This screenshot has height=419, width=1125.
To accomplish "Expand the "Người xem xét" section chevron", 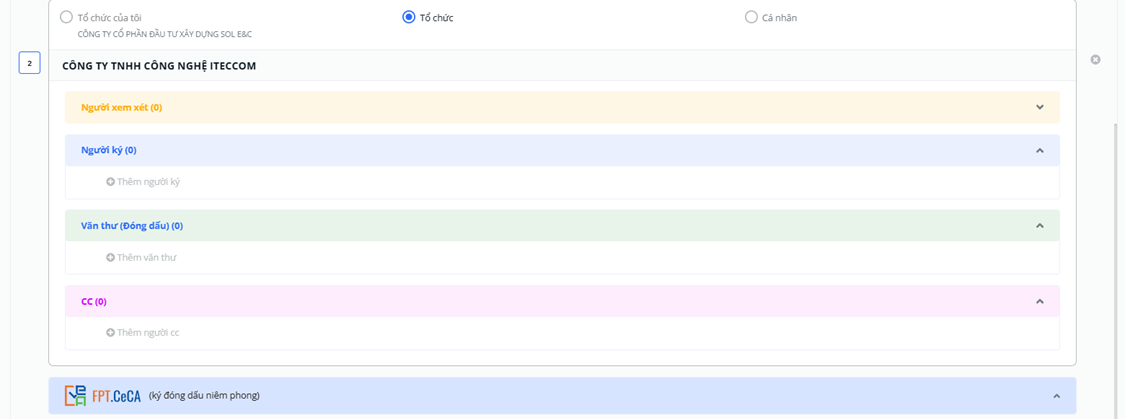I will (1039, 107).
